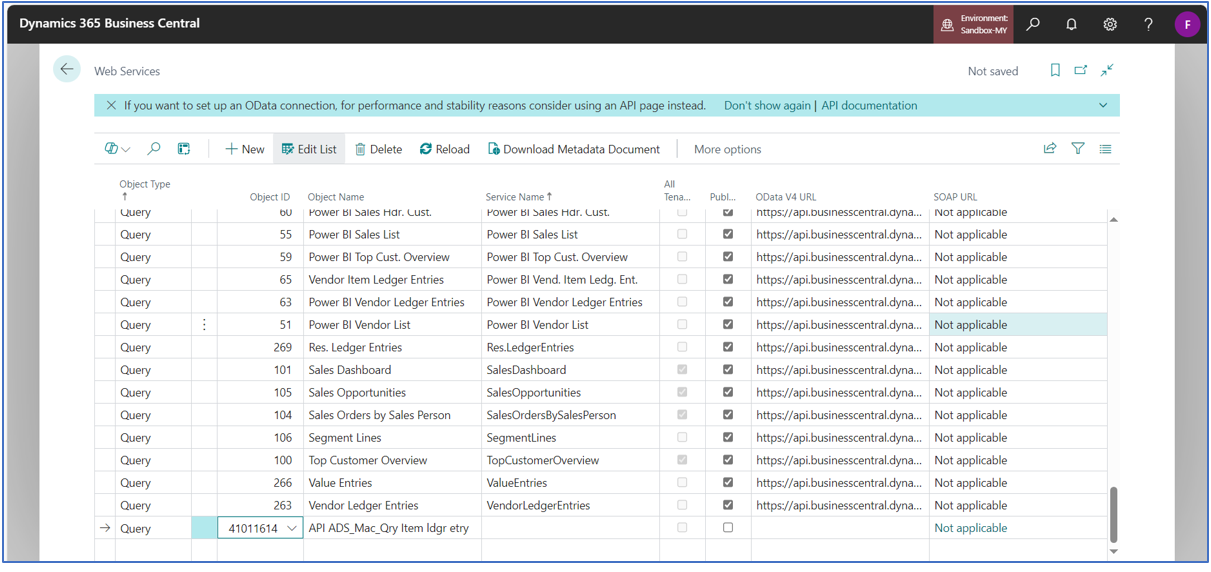This screenshot has height=572, width=1211.
Task: Sort by Object ID column header
Action: (270, 197)
